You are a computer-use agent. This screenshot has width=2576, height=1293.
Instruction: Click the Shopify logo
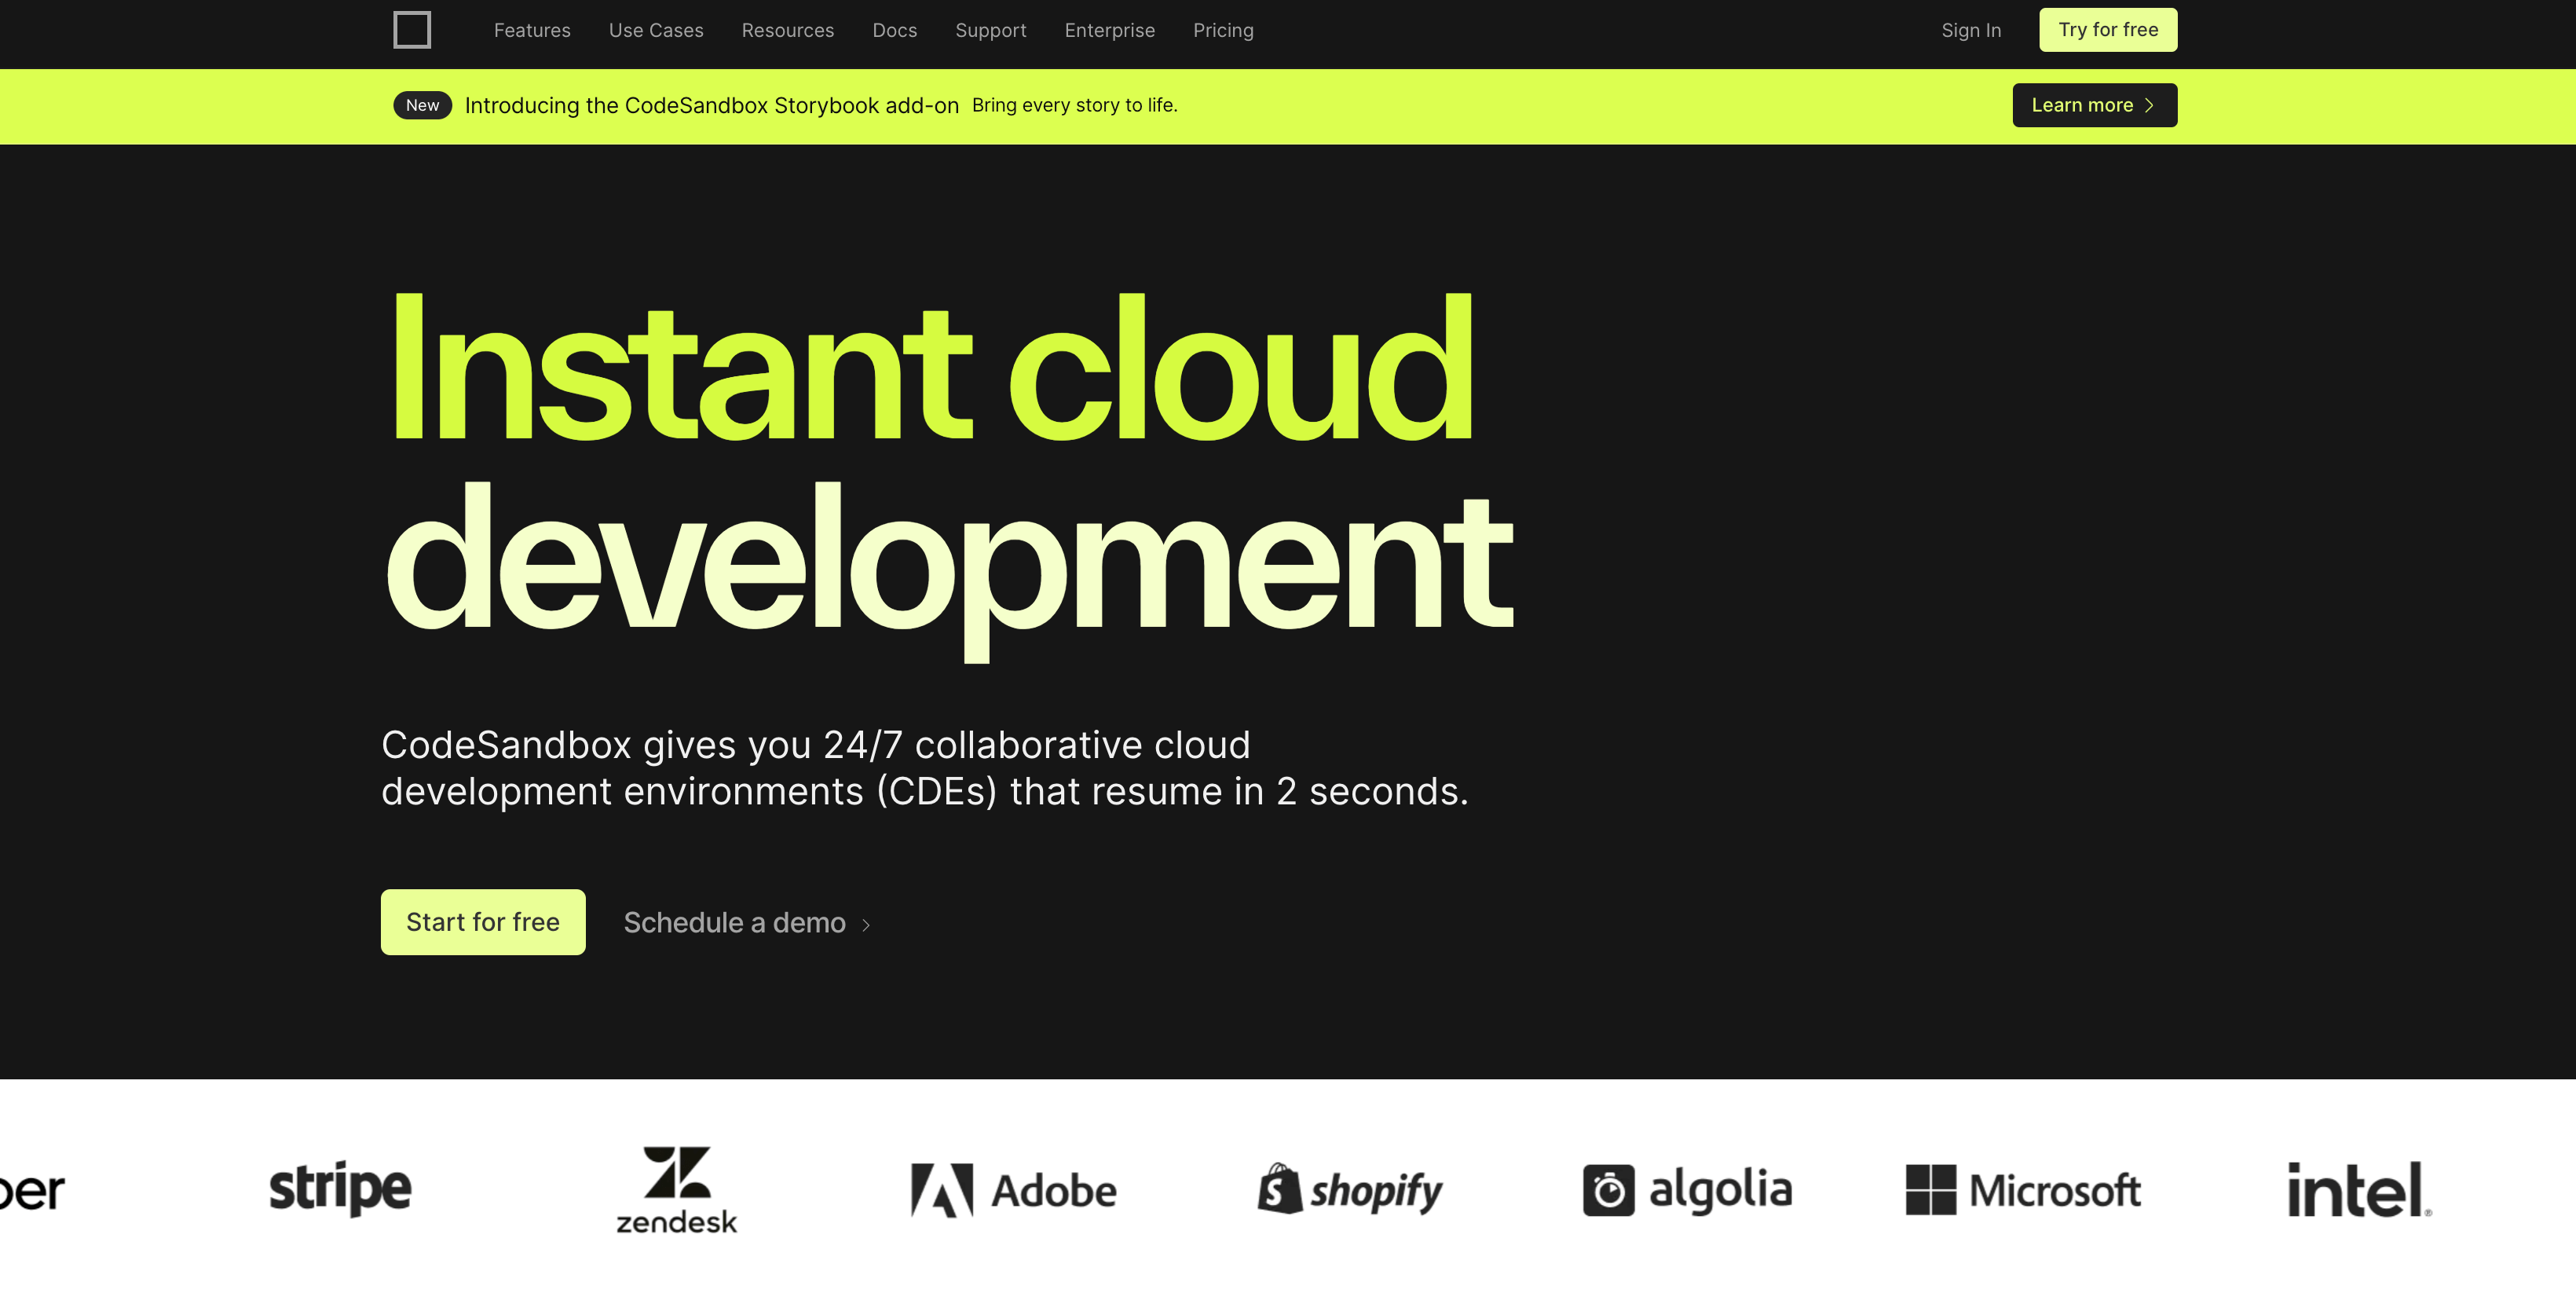(1350, 1189)
